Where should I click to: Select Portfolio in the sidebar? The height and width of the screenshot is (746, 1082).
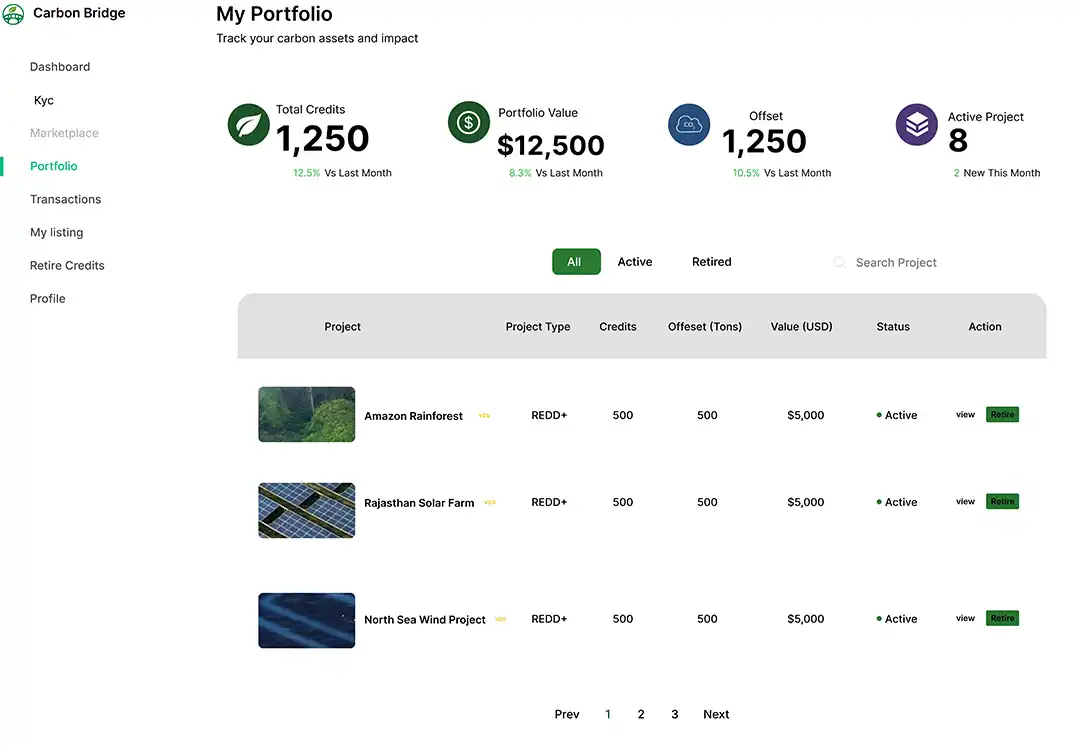(54, 166)
